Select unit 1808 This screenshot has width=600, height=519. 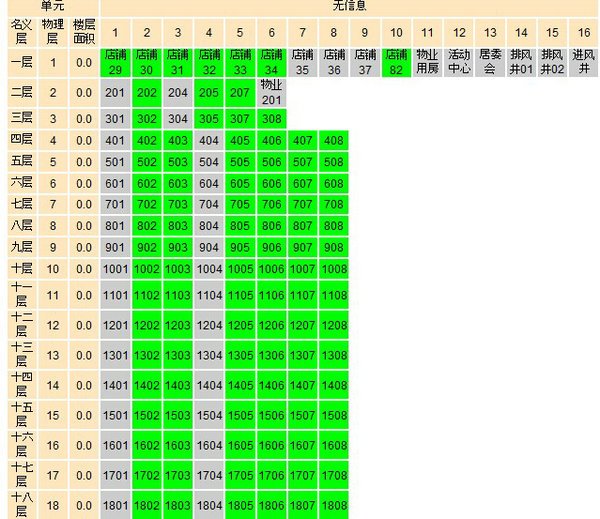334,505
